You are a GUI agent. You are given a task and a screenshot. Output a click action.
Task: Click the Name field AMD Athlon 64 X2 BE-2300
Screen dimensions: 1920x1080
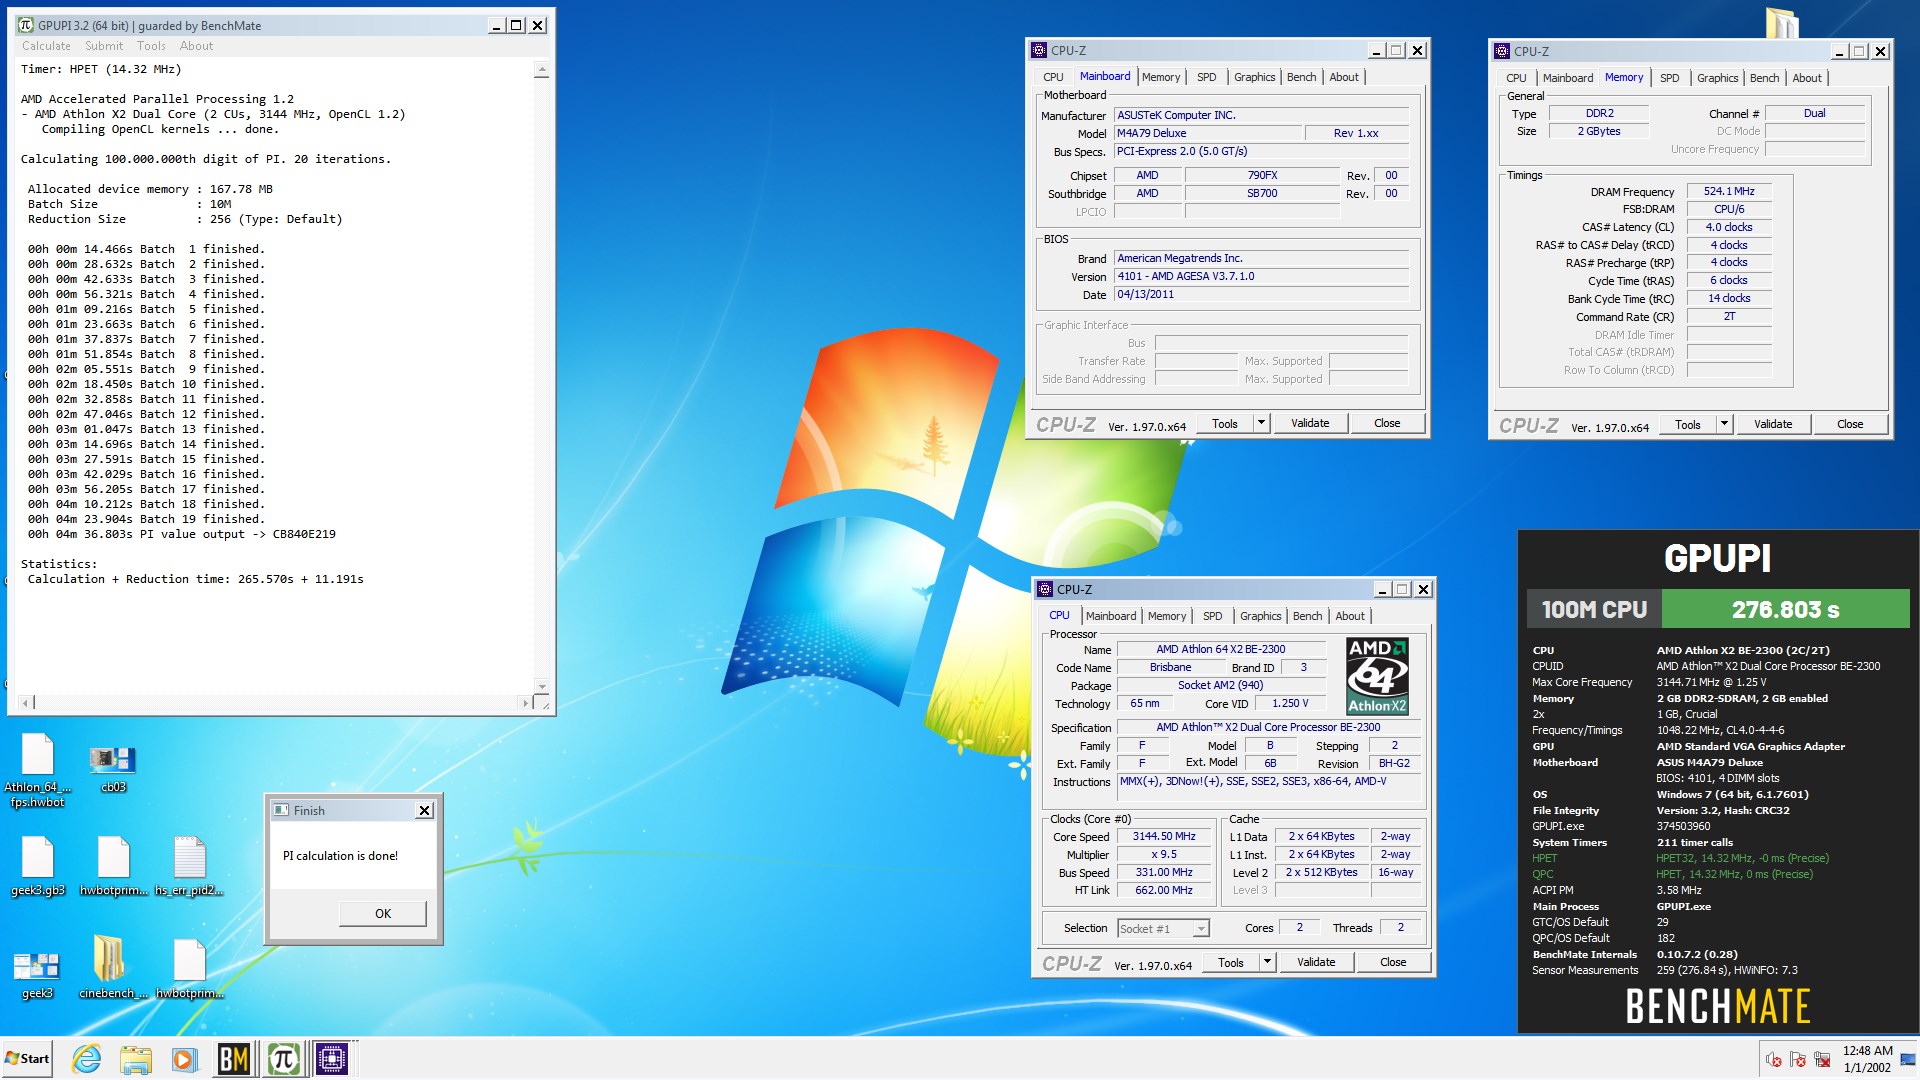click(x=1221, y=649)
